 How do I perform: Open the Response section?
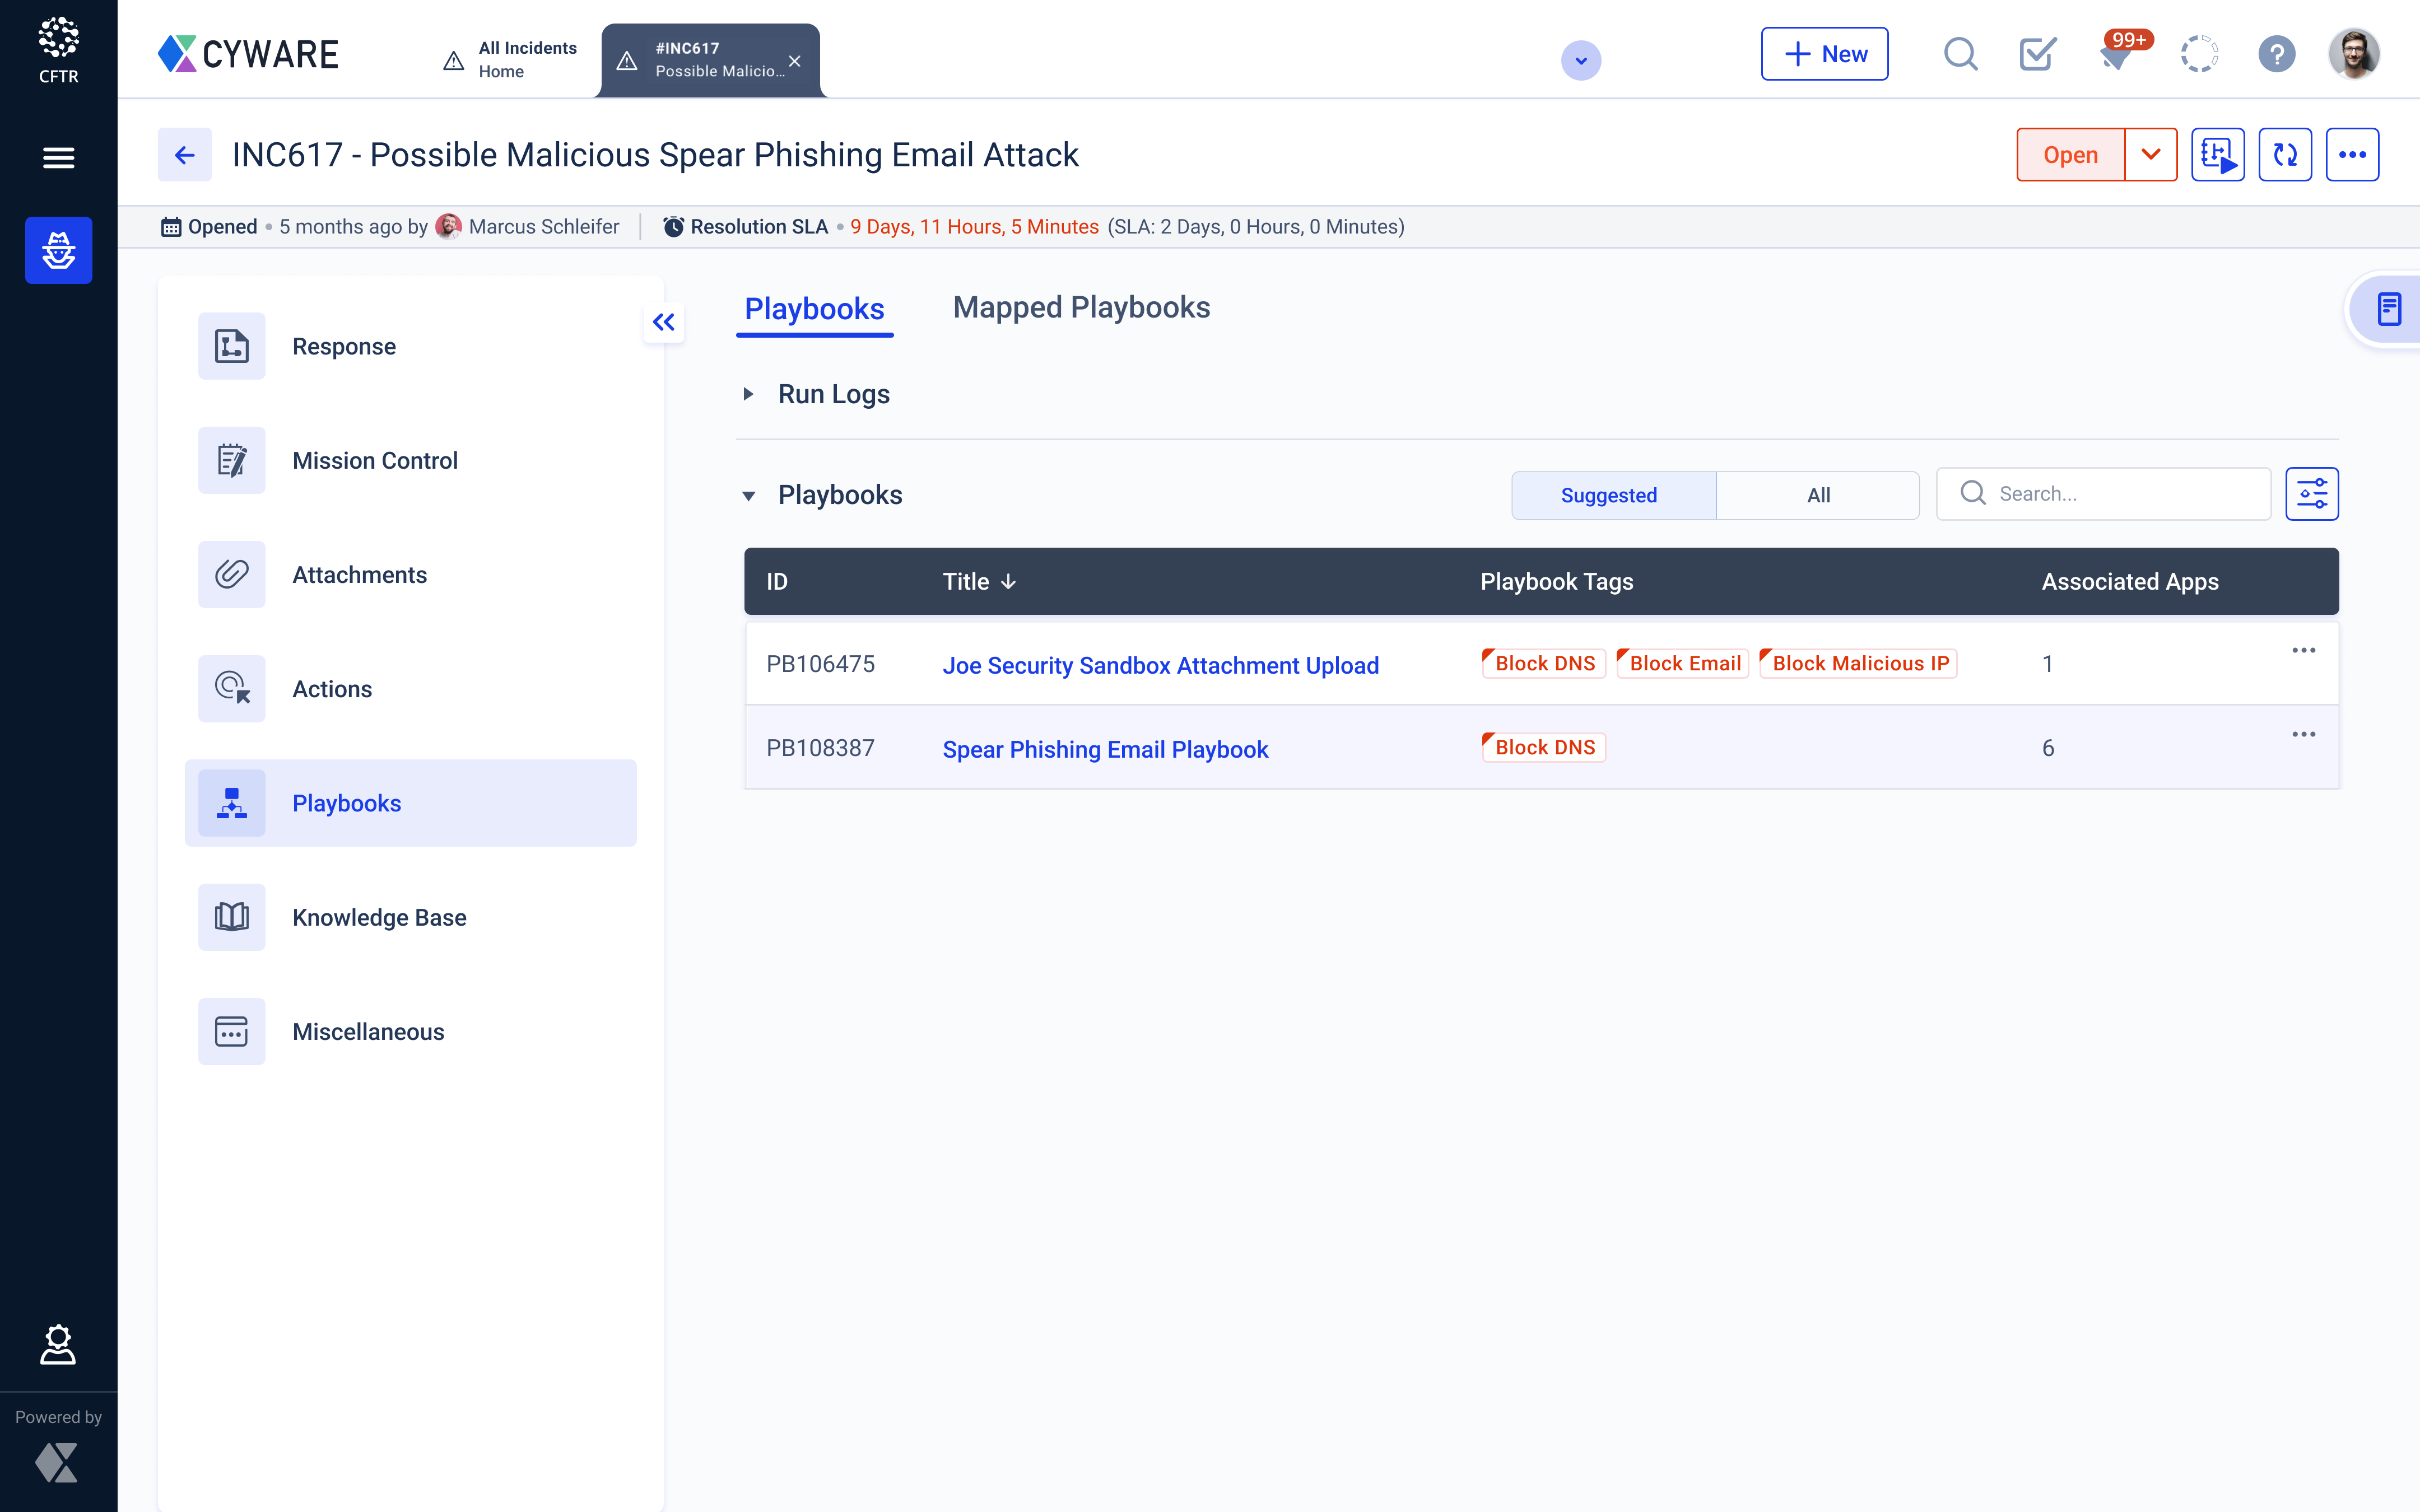point(411,346)
